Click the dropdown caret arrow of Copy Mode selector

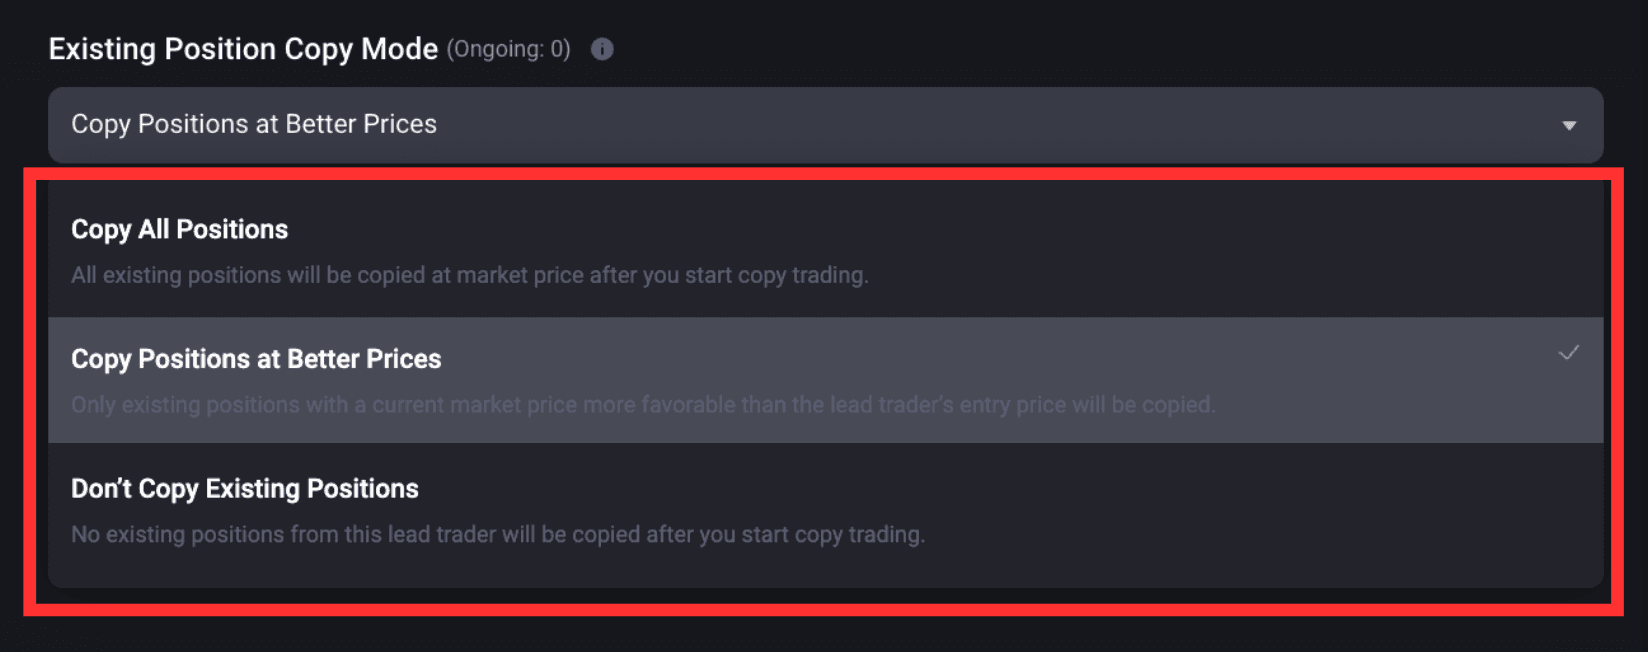[1569, 126]
